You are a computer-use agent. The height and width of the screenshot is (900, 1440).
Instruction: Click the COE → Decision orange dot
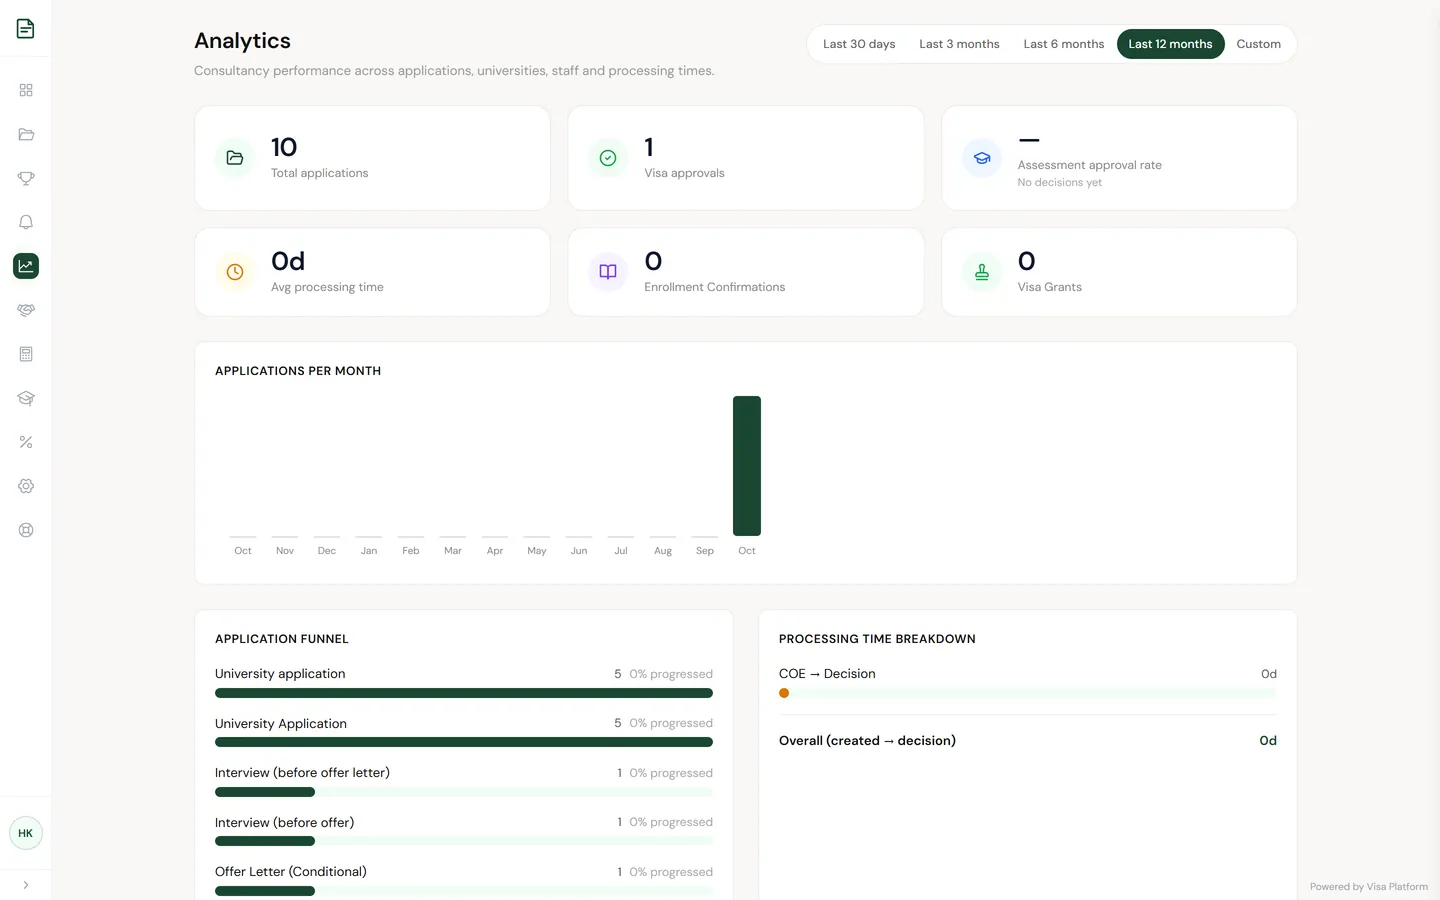tap(784, 693)
